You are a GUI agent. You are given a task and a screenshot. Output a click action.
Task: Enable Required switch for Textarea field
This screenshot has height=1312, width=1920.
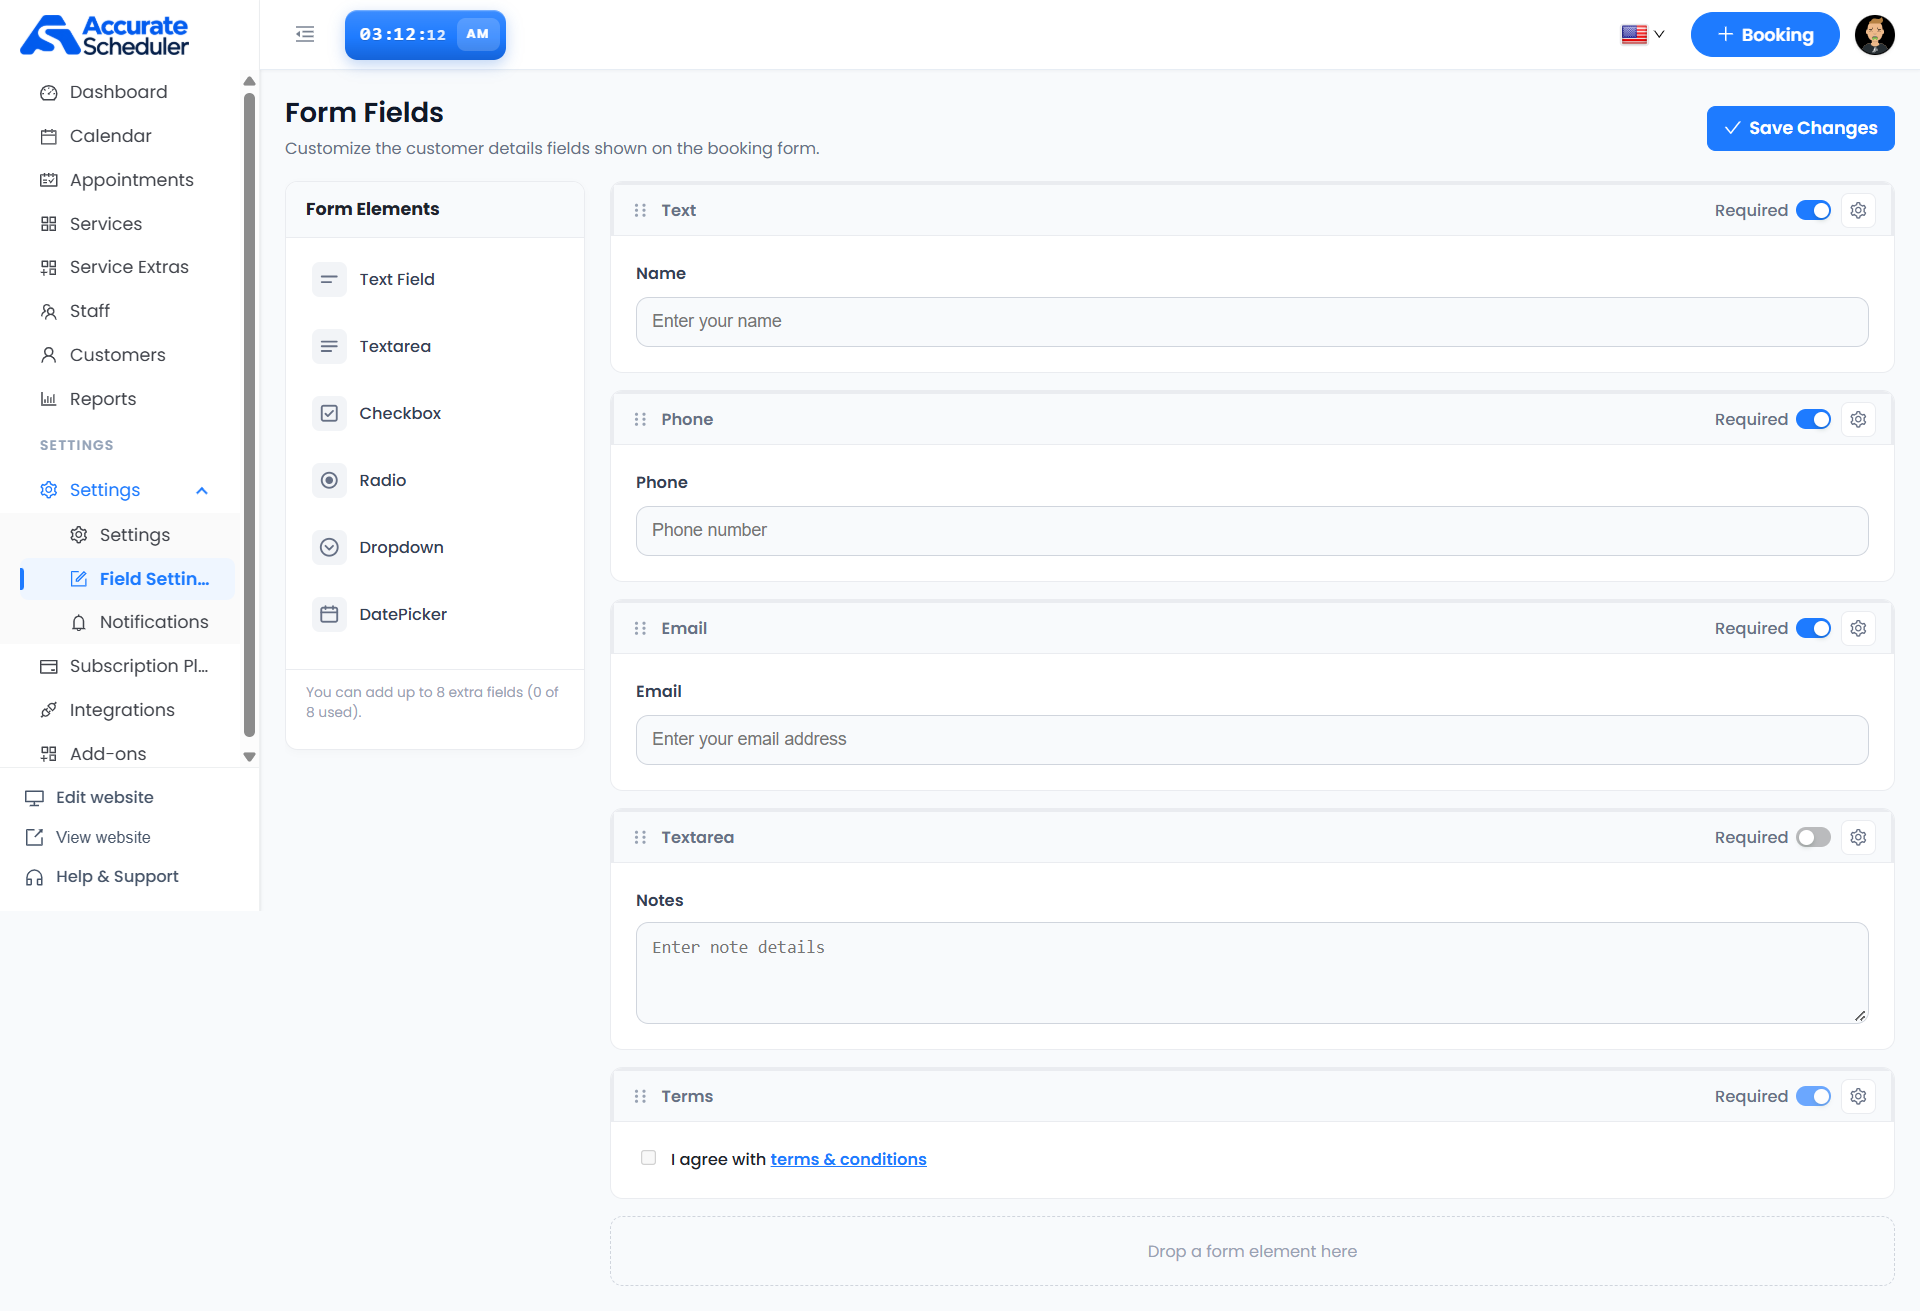[1813, 837]
